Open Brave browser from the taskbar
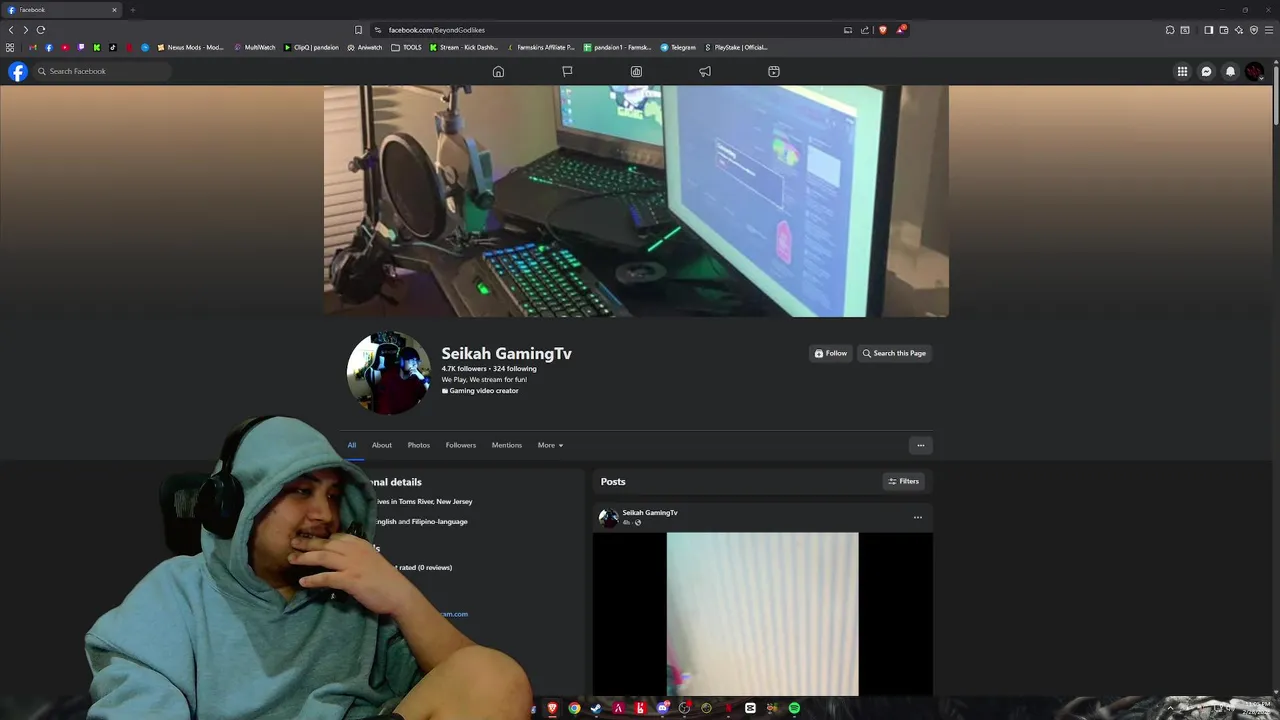Viewport: 1280px width, 720px height. coord(552,708)
